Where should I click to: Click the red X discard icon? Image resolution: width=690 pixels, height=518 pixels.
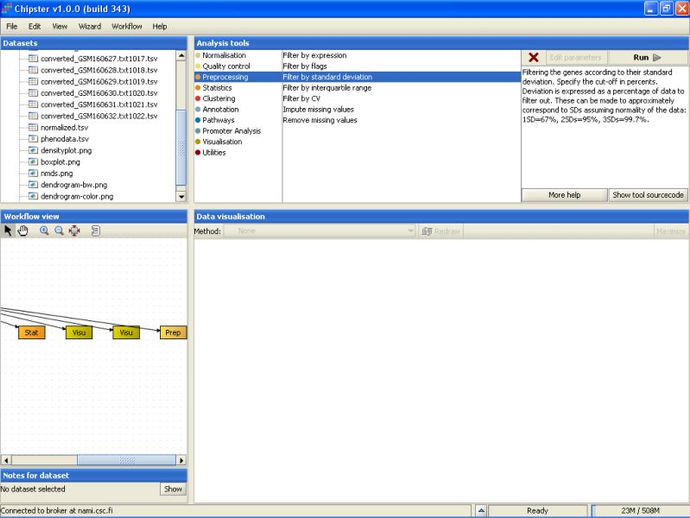point(533,57)
